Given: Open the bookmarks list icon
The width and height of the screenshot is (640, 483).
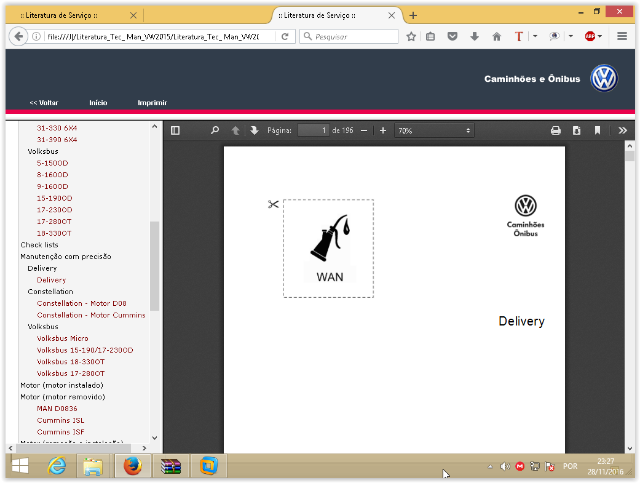Looking at the screenshot, I should [430, 37].
